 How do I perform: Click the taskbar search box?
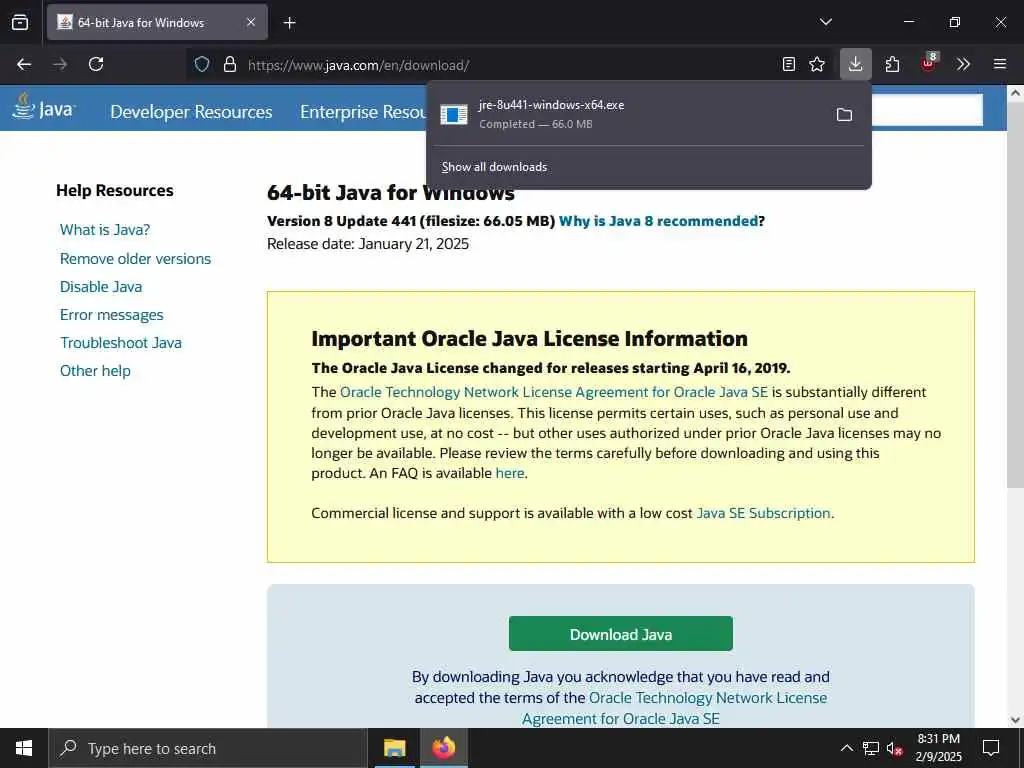tap(208, 748)
